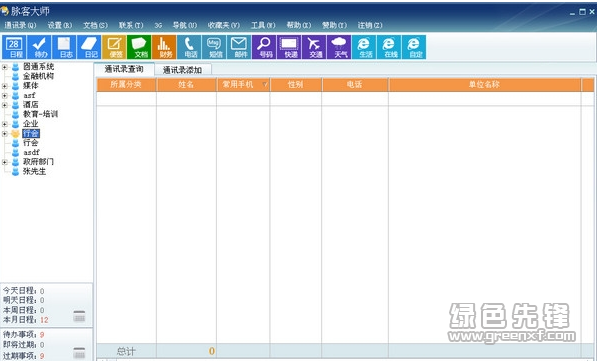The image size is (597, 361).
Task: Sort by the 姓名 column header
Action: tap(186, 85)
